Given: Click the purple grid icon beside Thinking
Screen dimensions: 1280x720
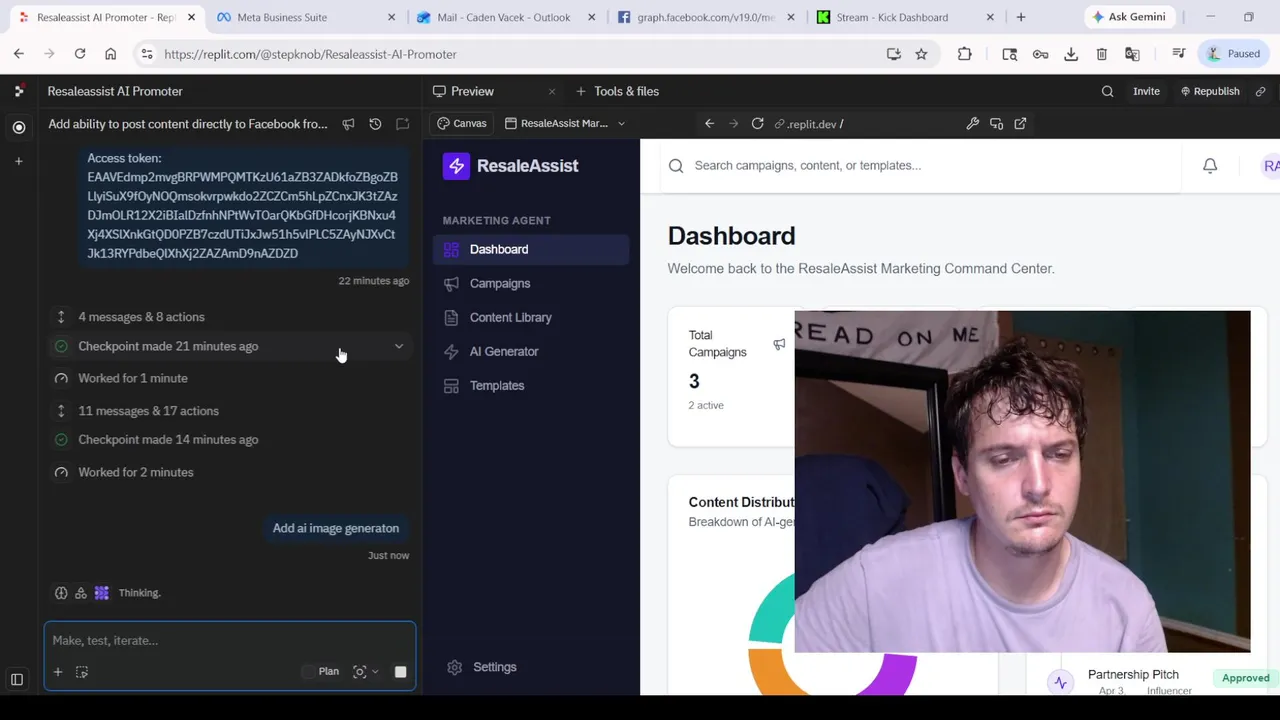Looking at the screenshot, I should tap(101, 593).
